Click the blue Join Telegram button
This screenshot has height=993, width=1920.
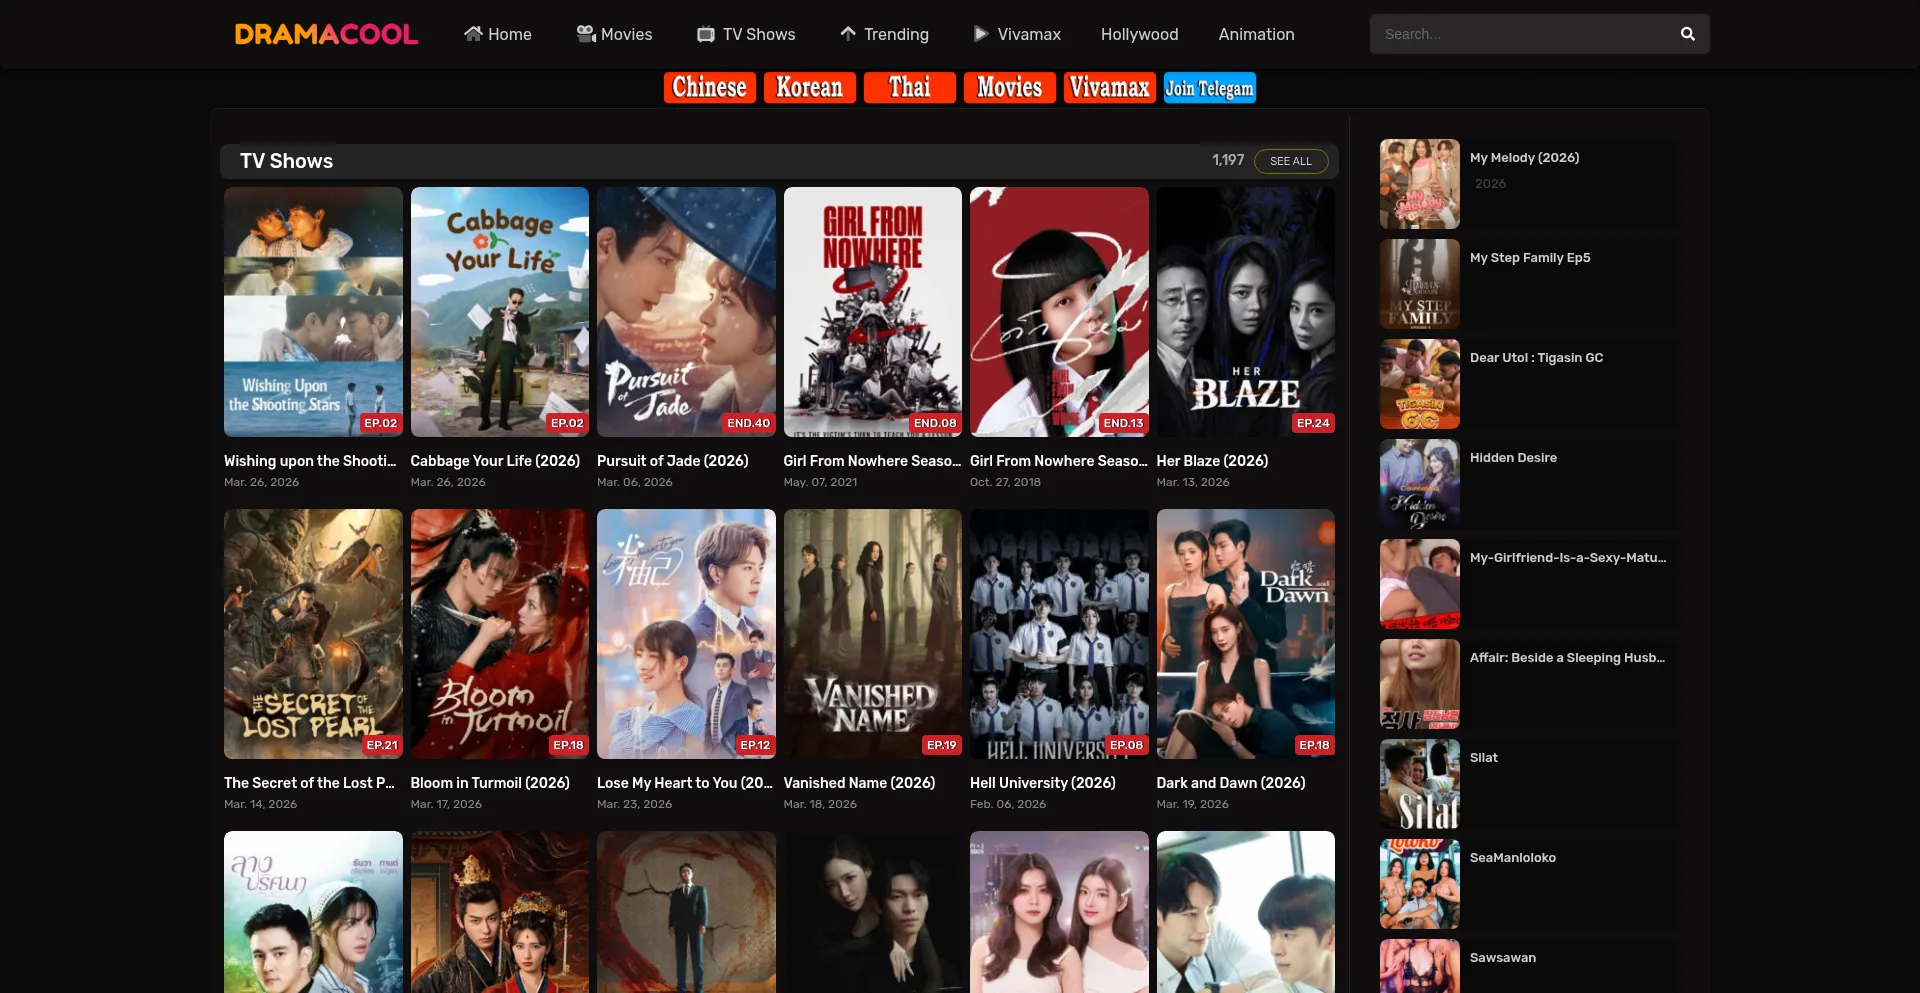click(x=1209, y=88)
